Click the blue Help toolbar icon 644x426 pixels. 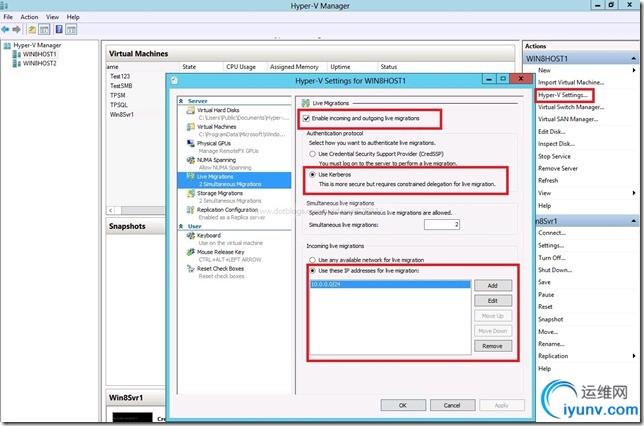pyautogui.click(x=59, y=30)
